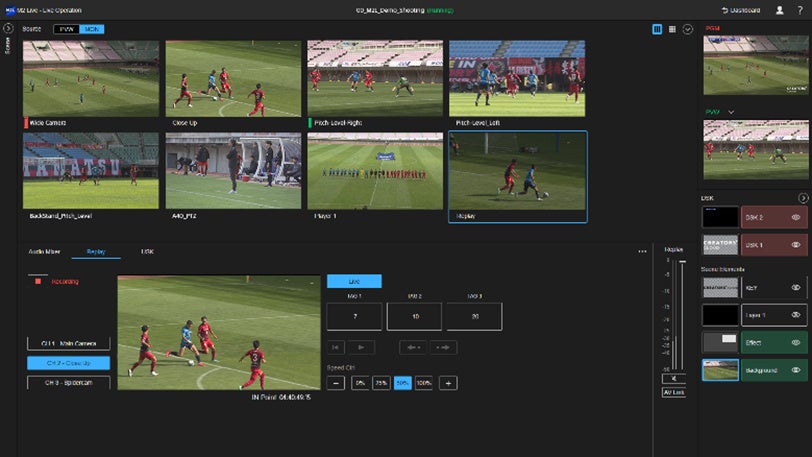The image size is (812, 457).
Task: Open the Replay tab
Action: point(96,252)
